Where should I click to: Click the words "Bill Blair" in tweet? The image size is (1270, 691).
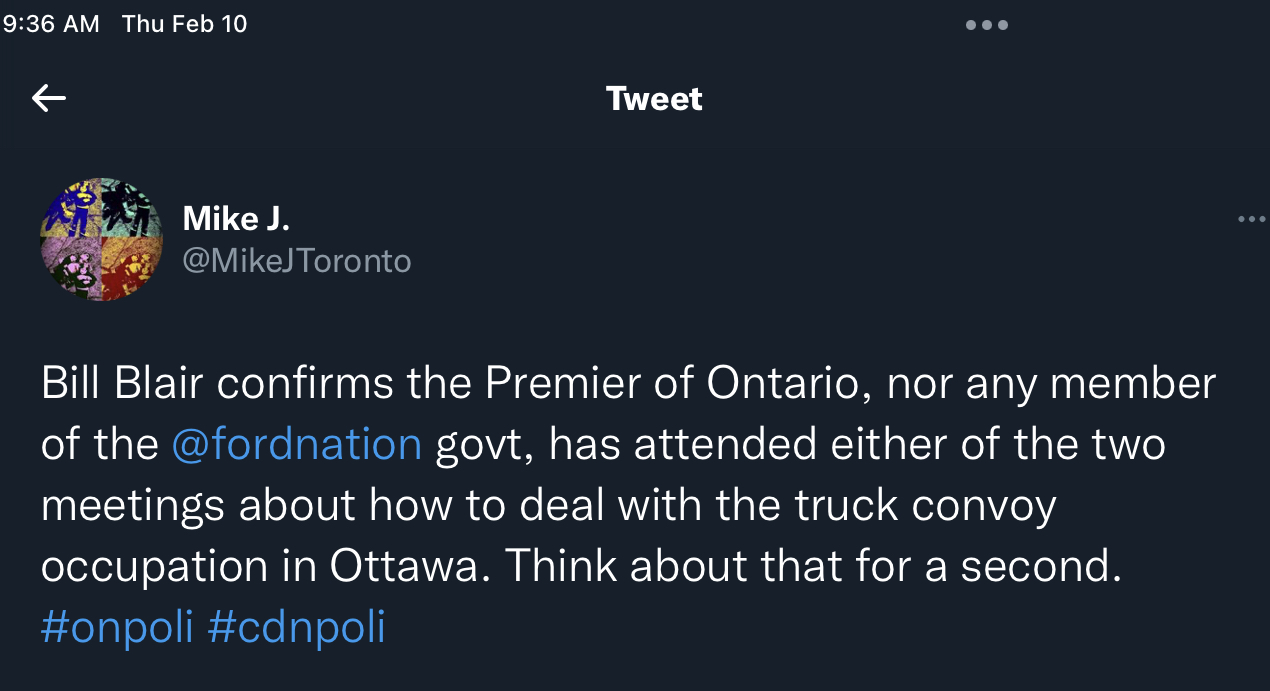pos(125,383)
